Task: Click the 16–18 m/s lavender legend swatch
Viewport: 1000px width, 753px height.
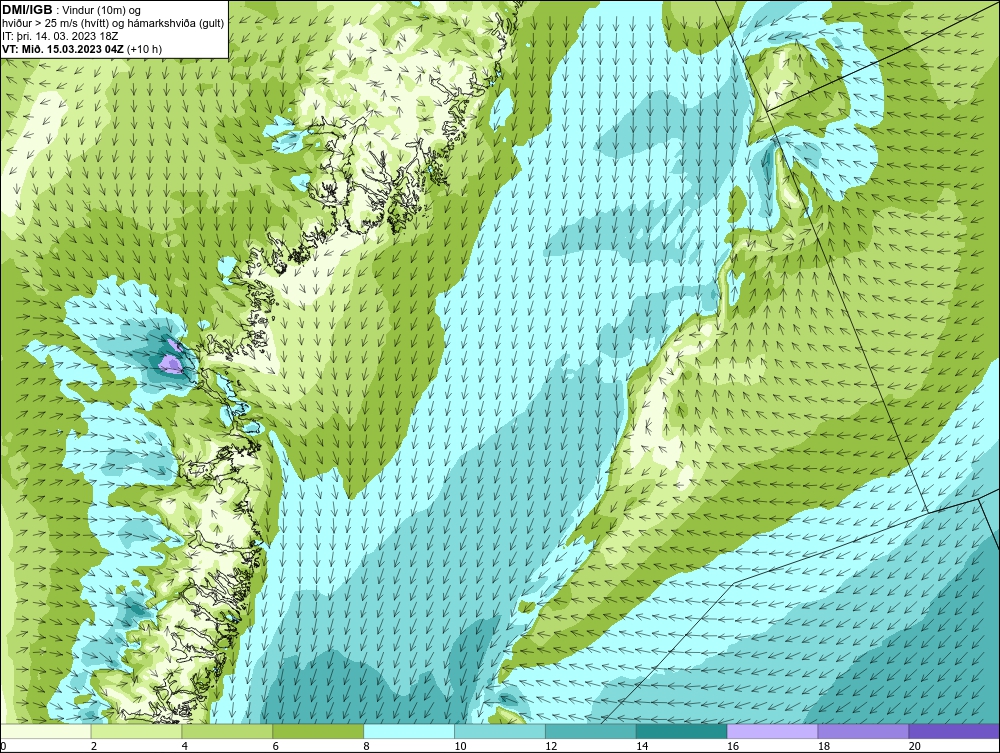Action: (x=772, y=731)
